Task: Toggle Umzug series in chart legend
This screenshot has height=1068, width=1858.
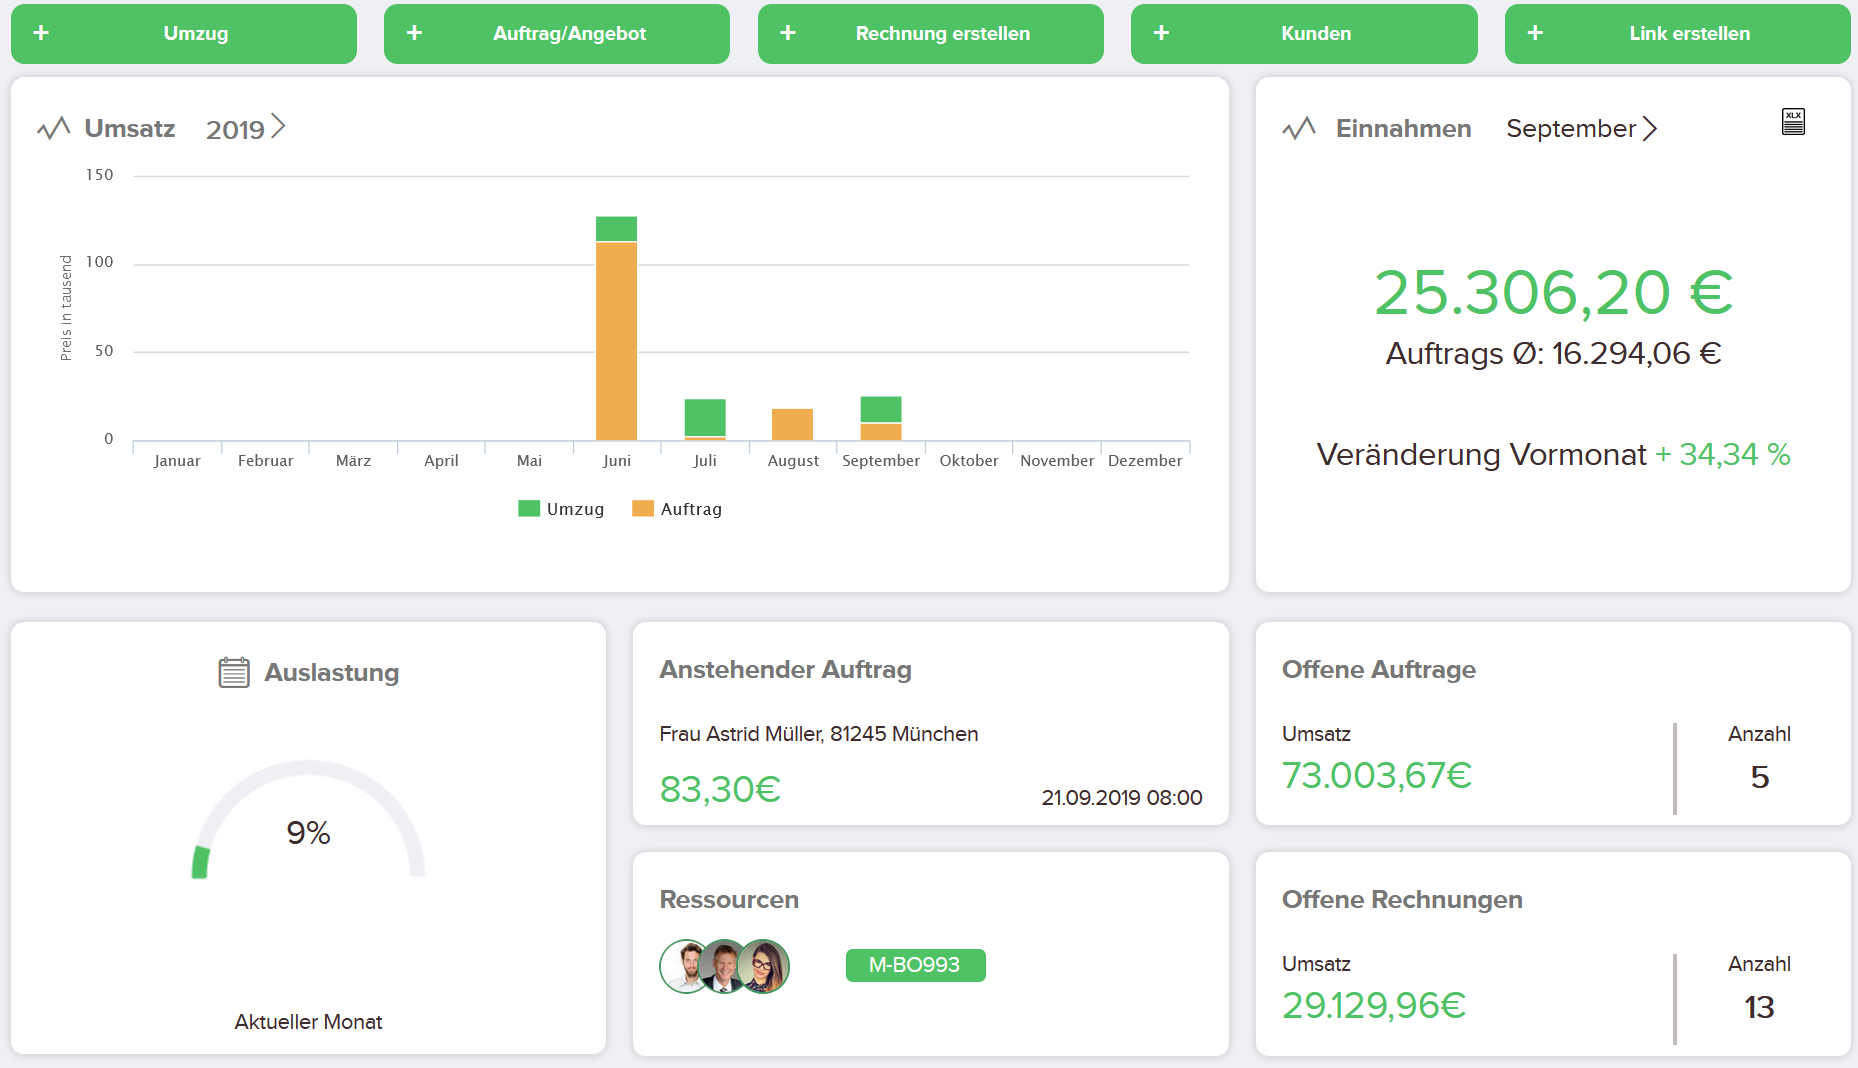Action: point(562,509)
